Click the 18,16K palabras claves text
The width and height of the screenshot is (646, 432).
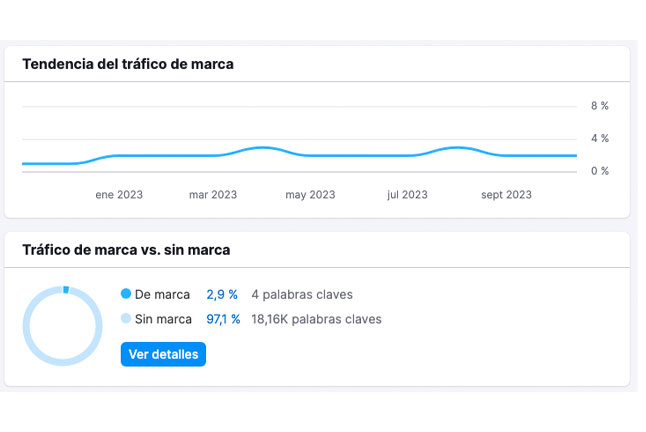pyautogui.click(x=316, y=320)
